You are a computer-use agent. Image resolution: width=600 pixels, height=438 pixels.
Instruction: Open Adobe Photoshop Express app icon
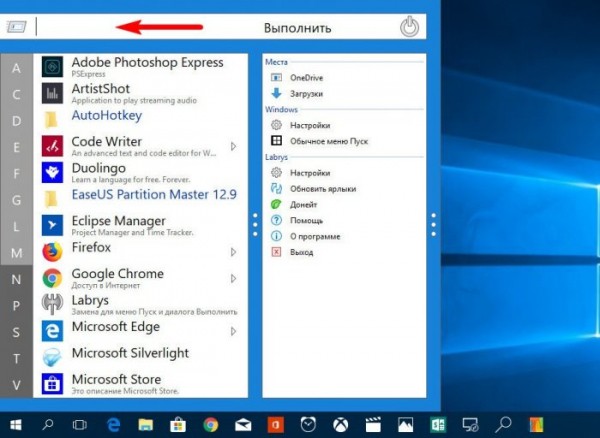tap(52, 67)
